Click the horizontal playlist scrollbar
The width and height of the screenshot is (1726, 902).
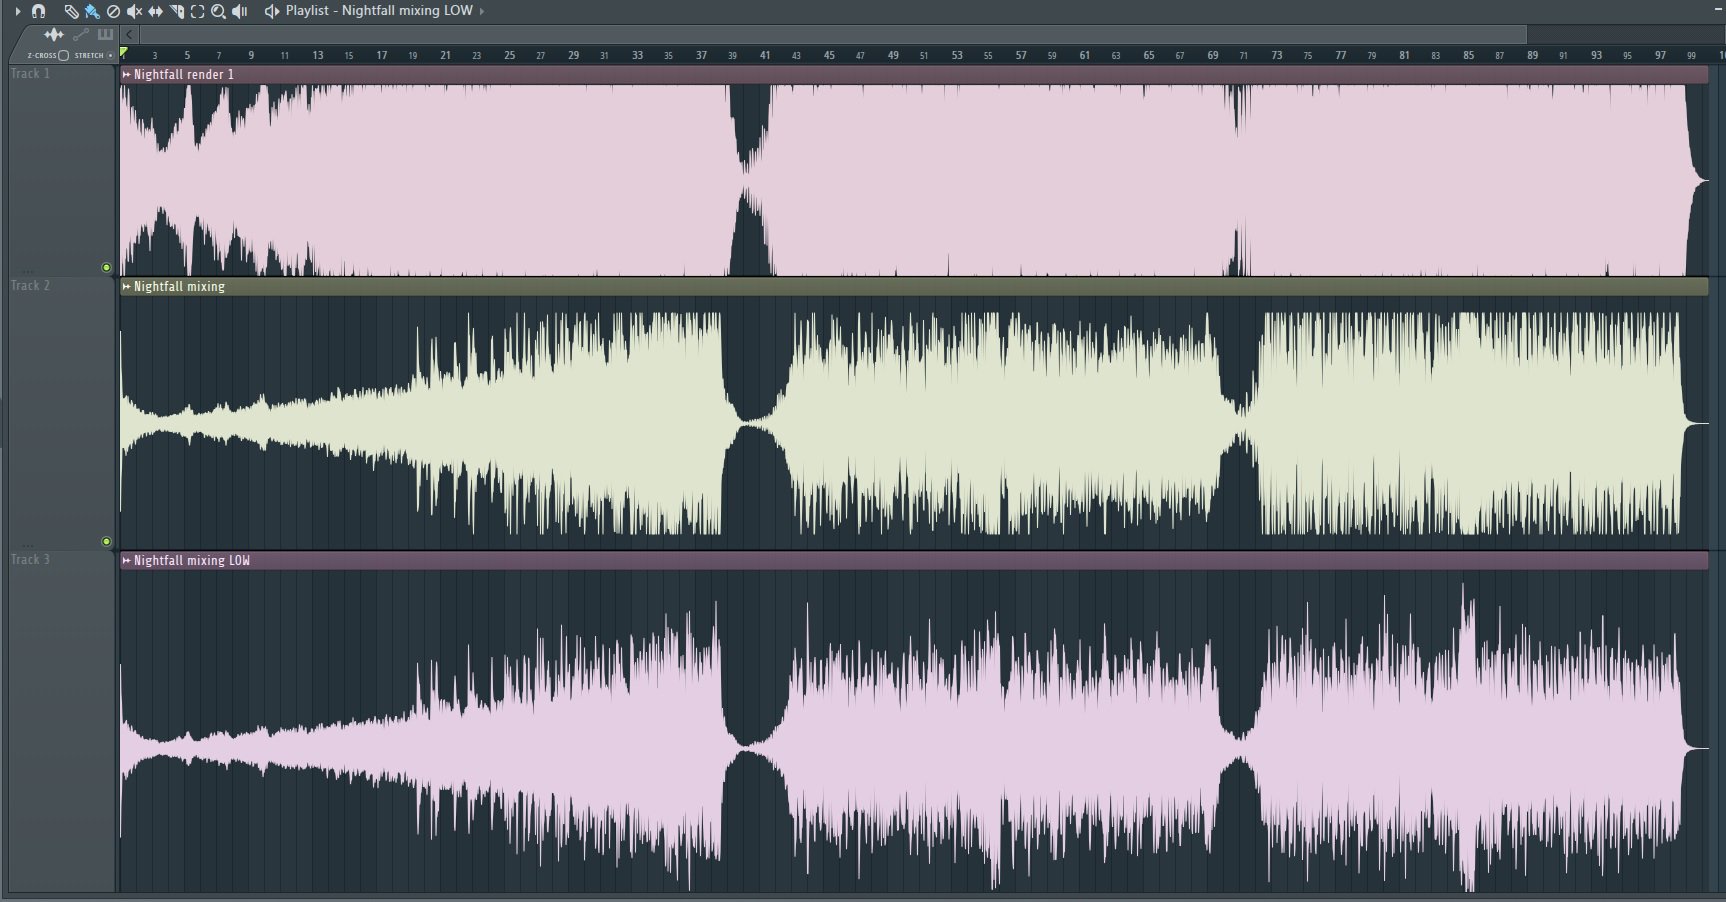[833, 35]
